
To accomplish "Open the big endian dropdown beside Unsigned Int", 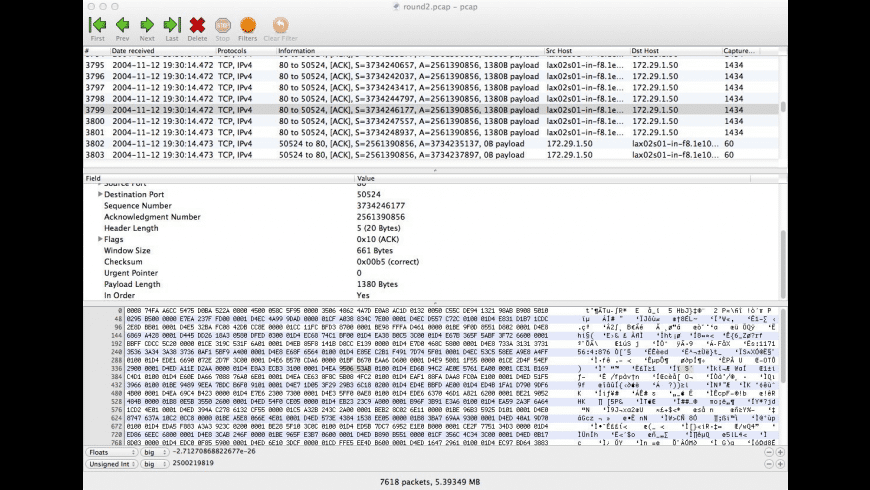I will (155, 464).
